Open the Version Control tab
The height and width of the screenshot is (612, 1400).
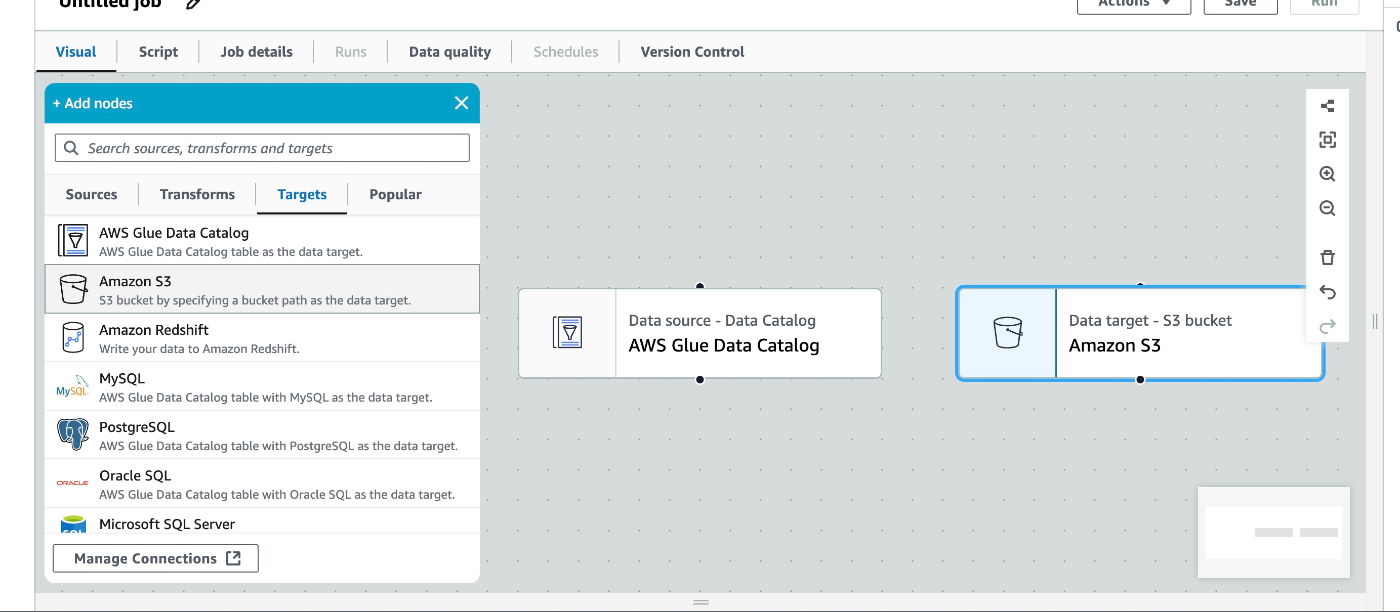click(x=692, y=52)
